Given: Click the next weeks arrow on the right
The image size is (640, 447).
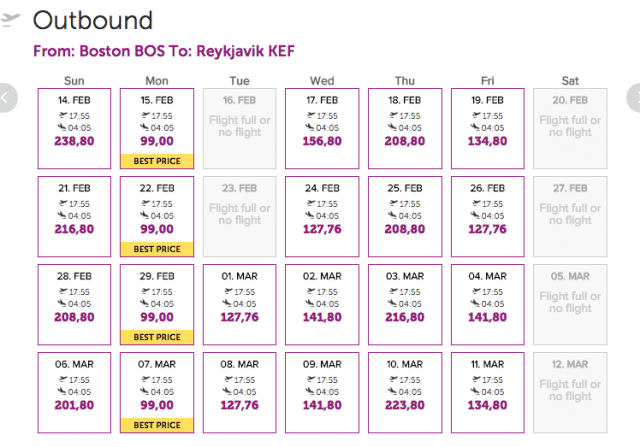Looking at the screenshot, I should pos(633,98).
